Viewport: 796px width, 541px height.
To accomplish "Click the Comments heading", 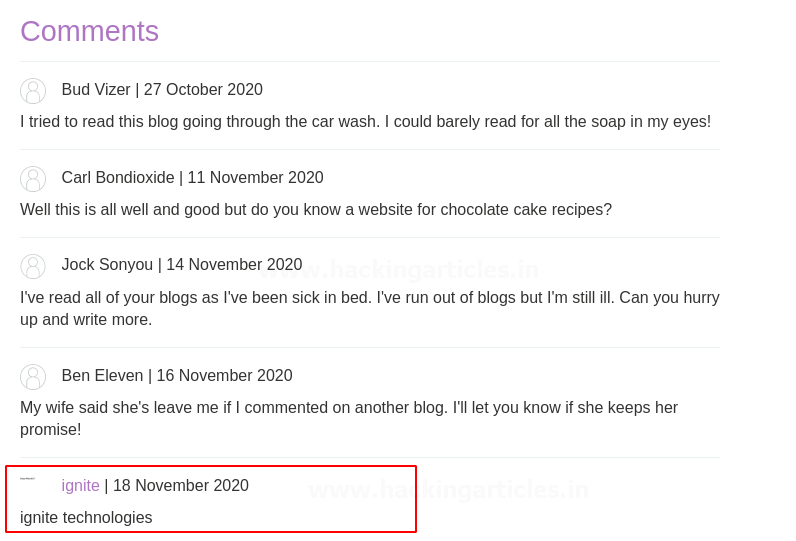I will (89, 31).
